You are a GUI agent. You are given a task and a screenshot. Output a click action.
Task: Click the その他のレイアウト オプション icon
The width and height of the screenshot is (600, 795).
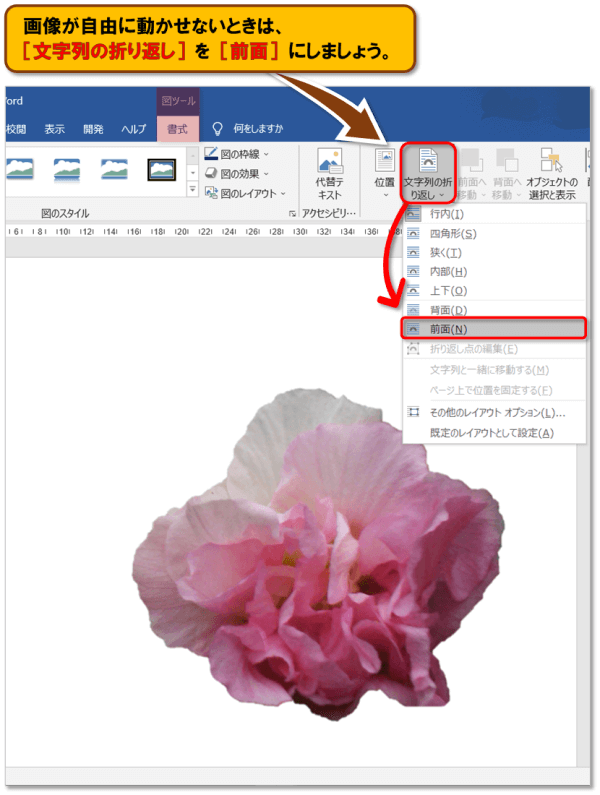413,412
